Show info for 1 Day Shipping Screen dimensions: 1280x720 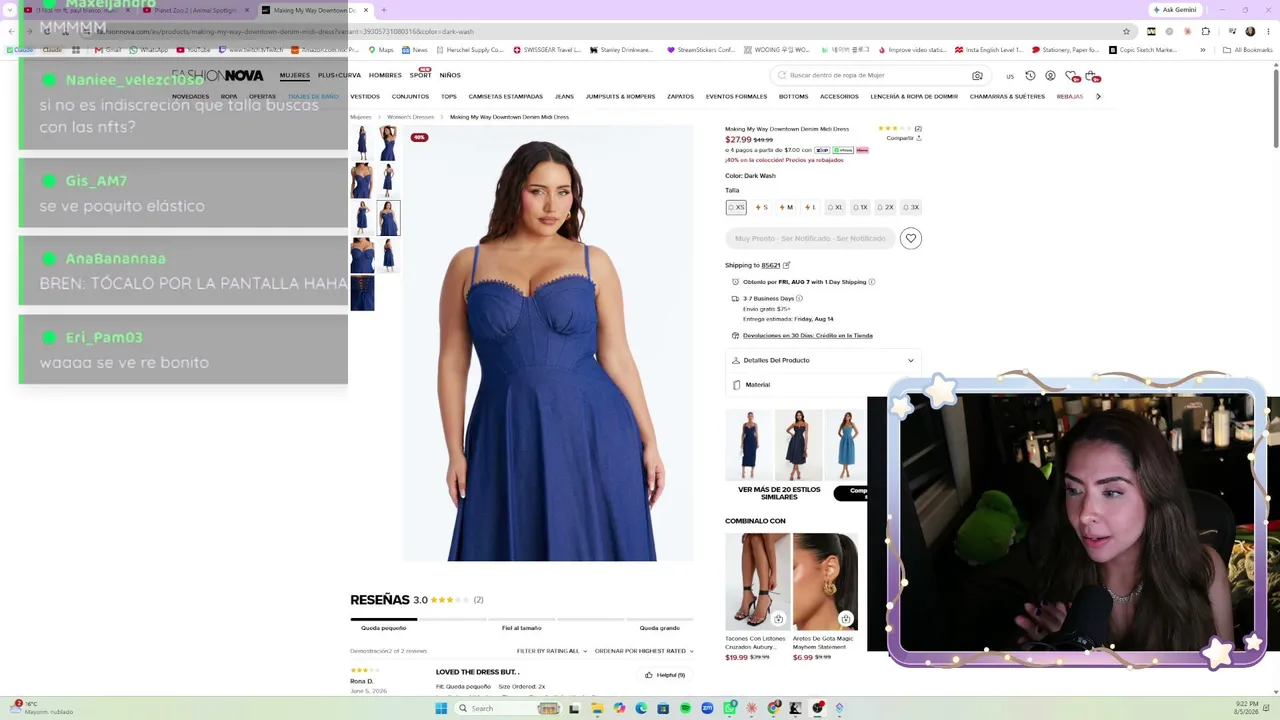pos(872,282)
